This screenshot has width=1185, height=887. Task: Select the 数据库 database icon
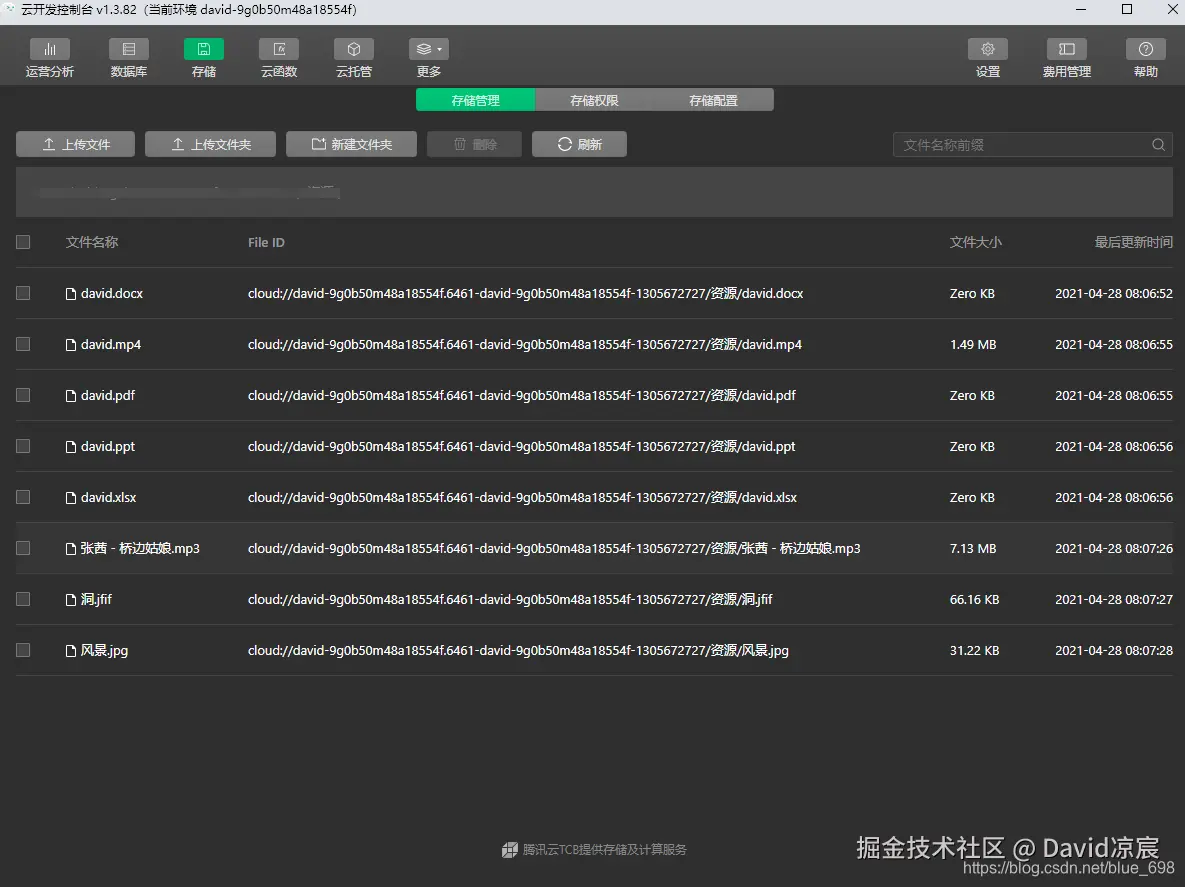(x=128, y=57)
